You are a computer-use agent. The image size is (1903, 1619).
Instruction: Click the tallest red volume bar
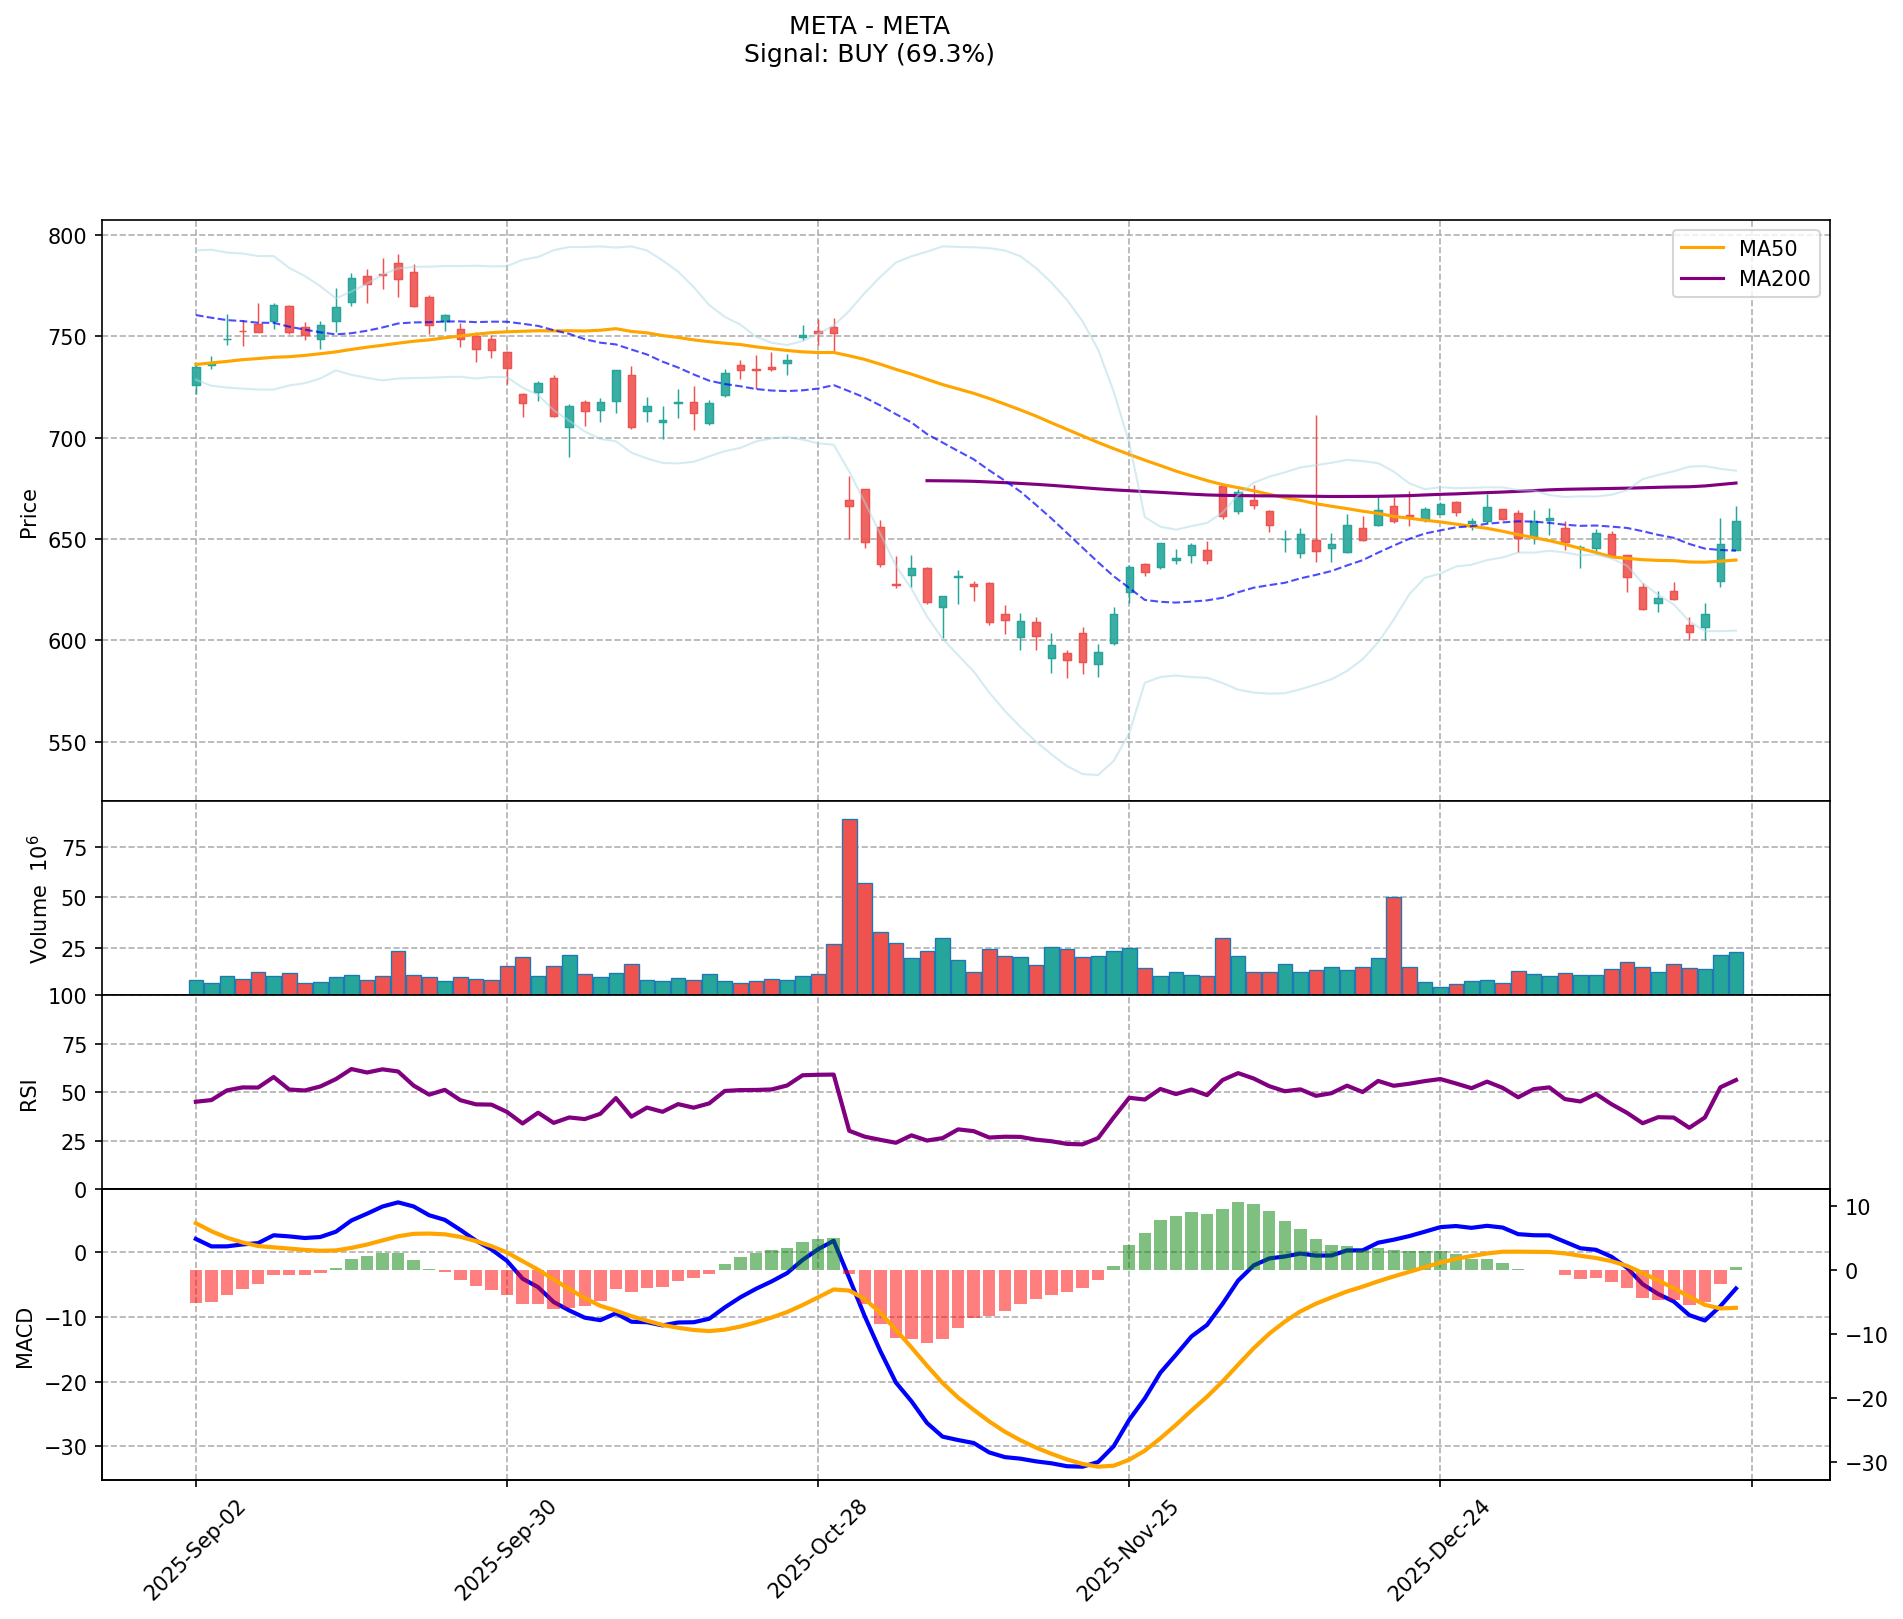pyautogui.click(x=850, y=906)
